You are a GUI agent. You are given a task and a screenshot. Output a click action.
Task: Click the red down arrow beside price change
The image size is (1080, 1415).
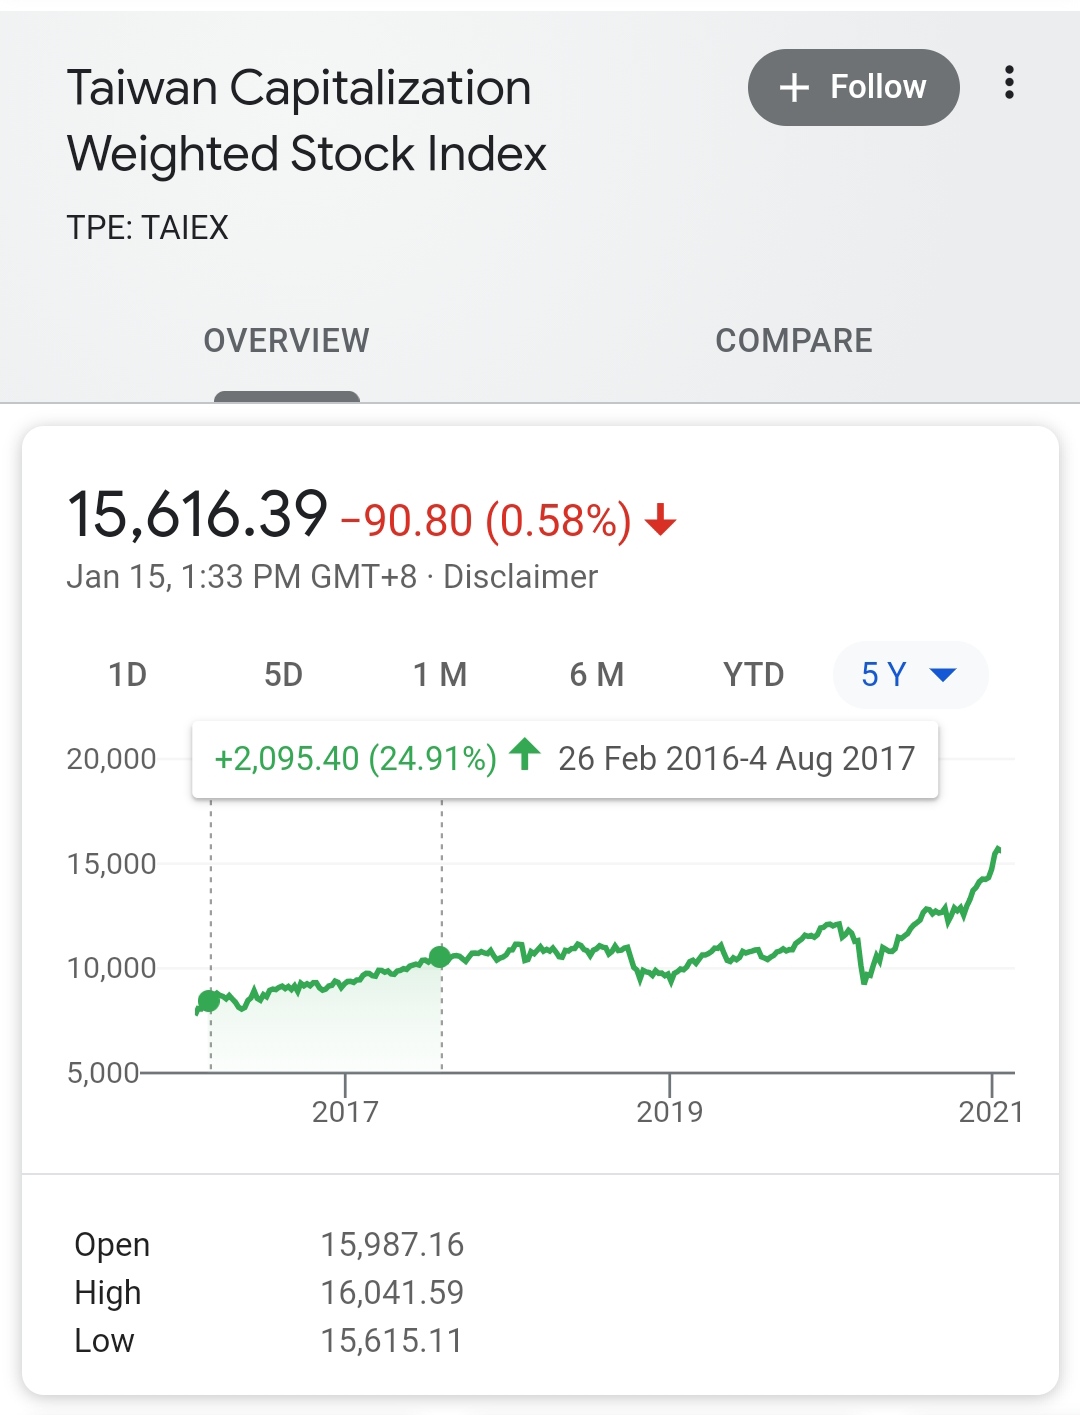click(661, 521)
